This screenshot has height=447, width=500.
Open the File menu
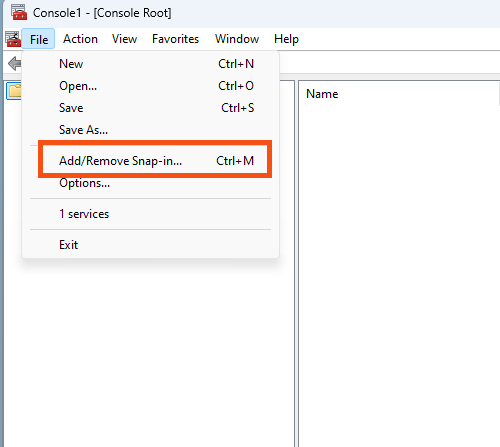click(38, 39)
